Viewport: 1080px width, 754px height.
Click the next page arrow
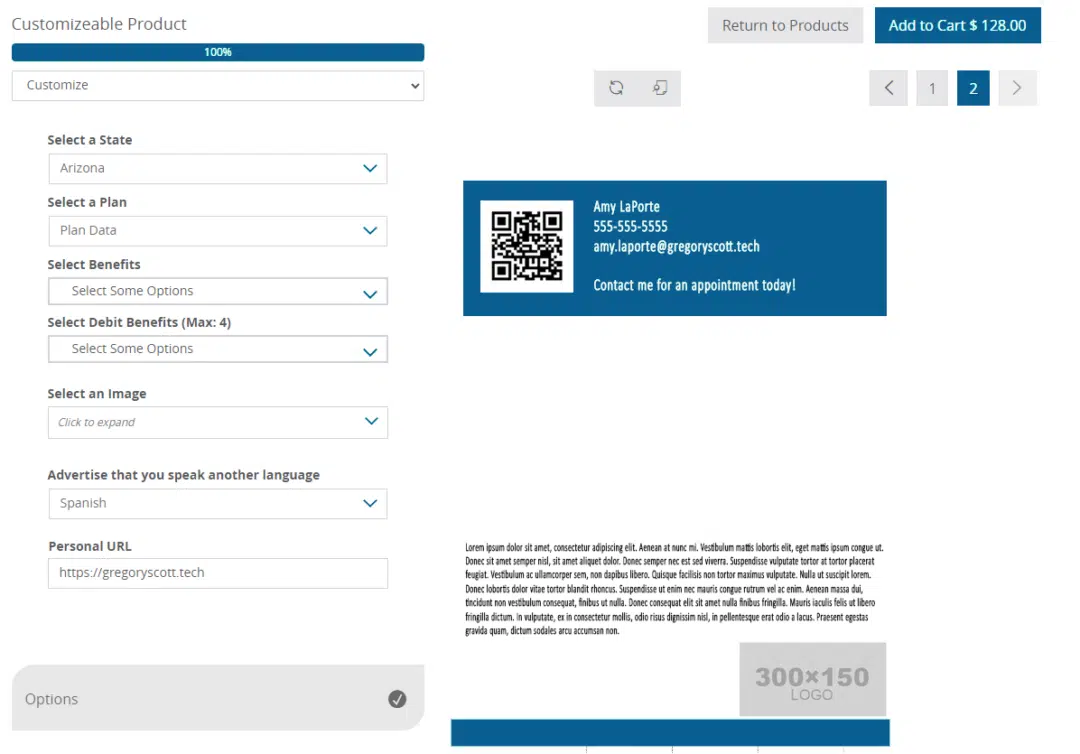pos(1017,88)
